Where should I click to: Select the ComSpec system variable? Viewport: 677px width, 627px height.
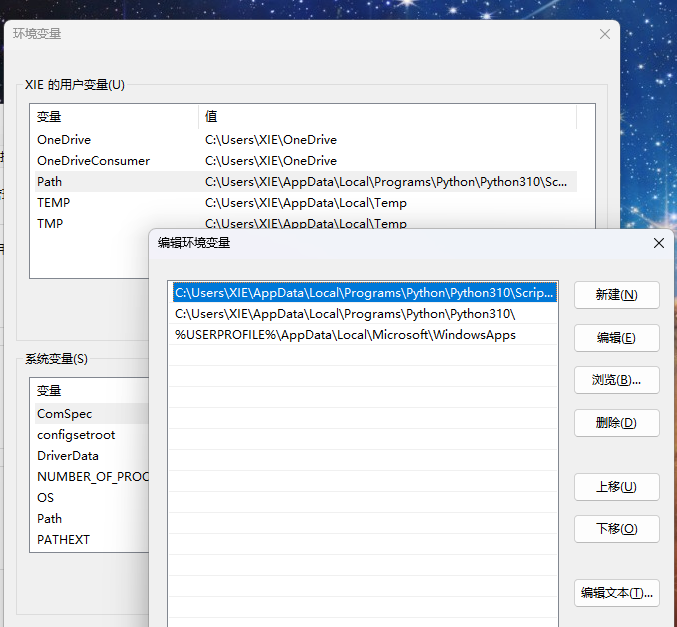(x=92, y=414)
